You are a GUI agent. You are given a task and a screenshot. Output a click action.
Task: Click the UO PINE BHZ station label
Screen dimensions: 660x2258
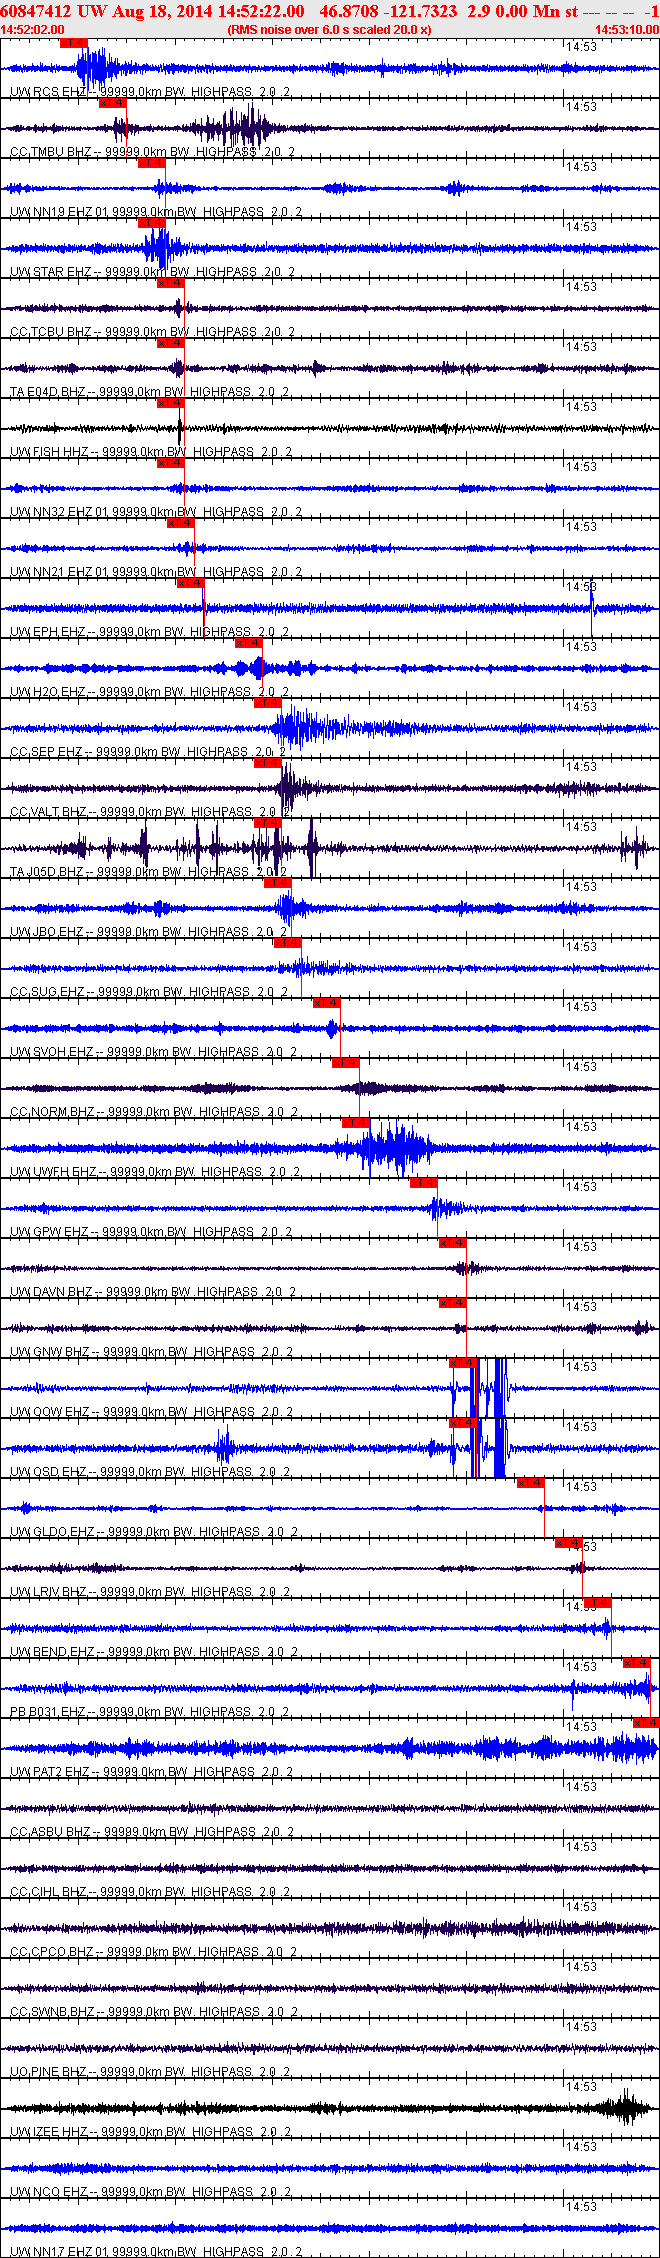click(x=49, y=2072)
